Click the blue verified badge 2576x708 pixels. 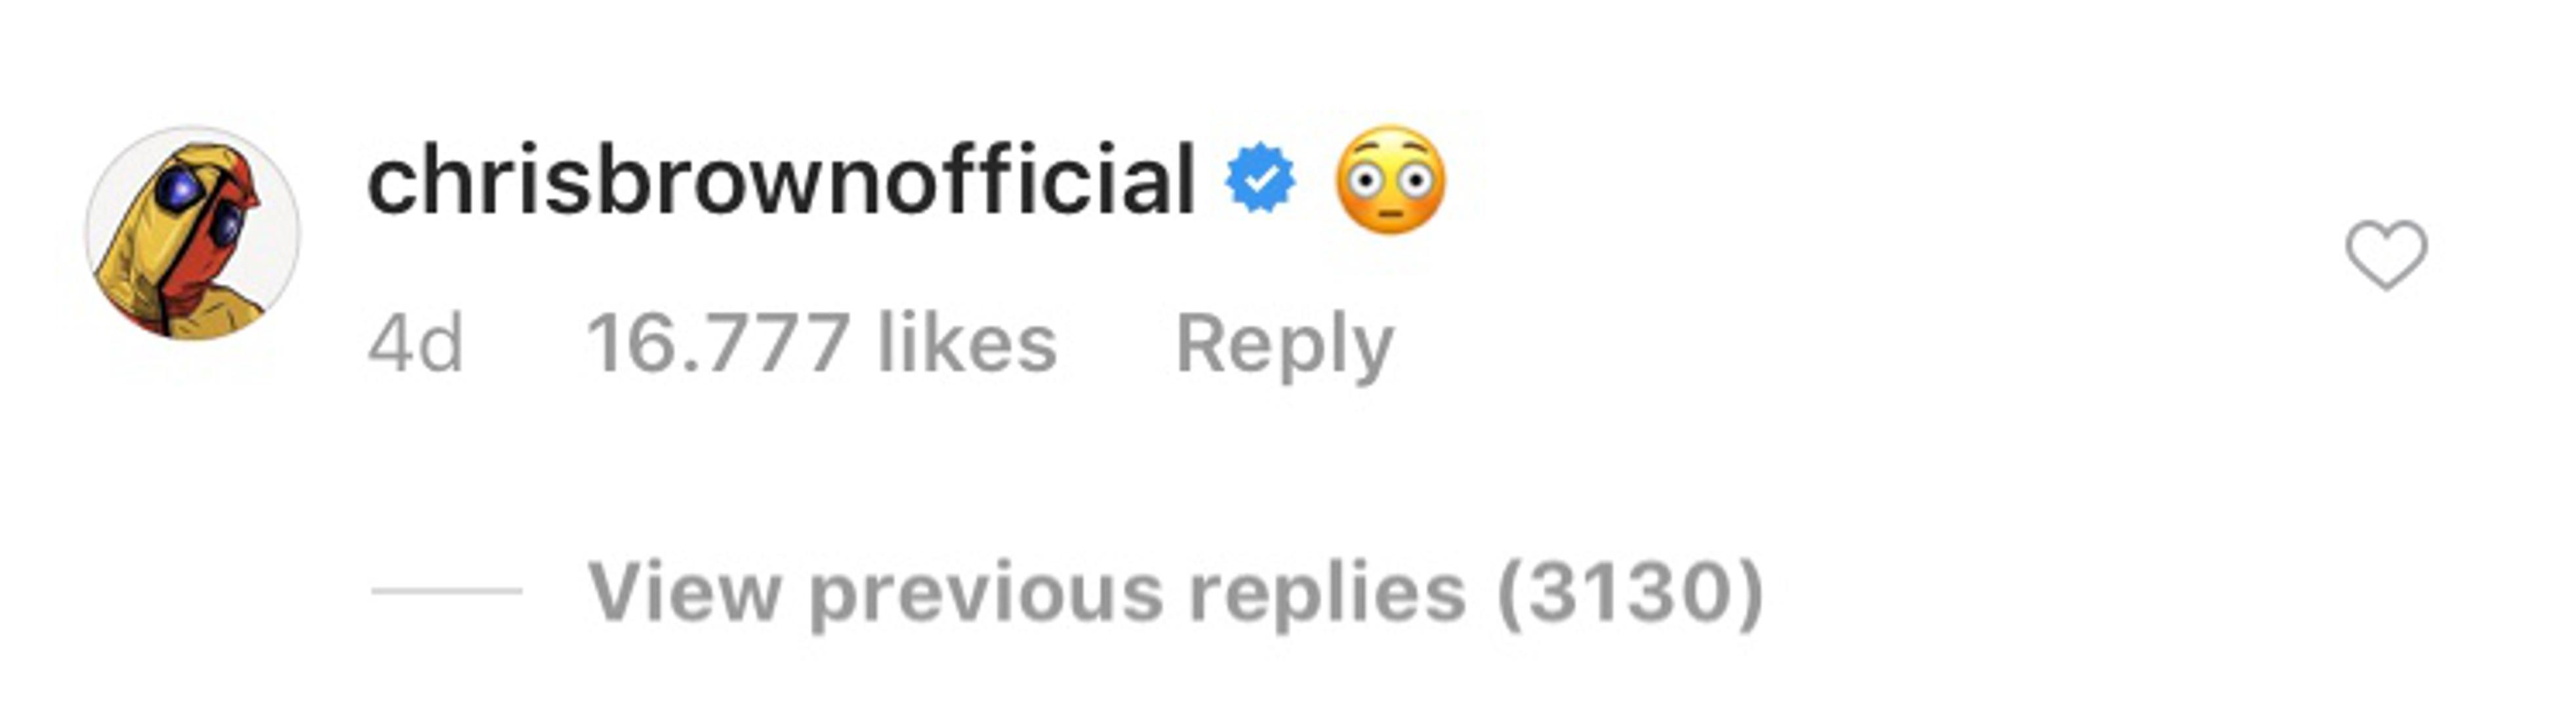[1261, 178]
